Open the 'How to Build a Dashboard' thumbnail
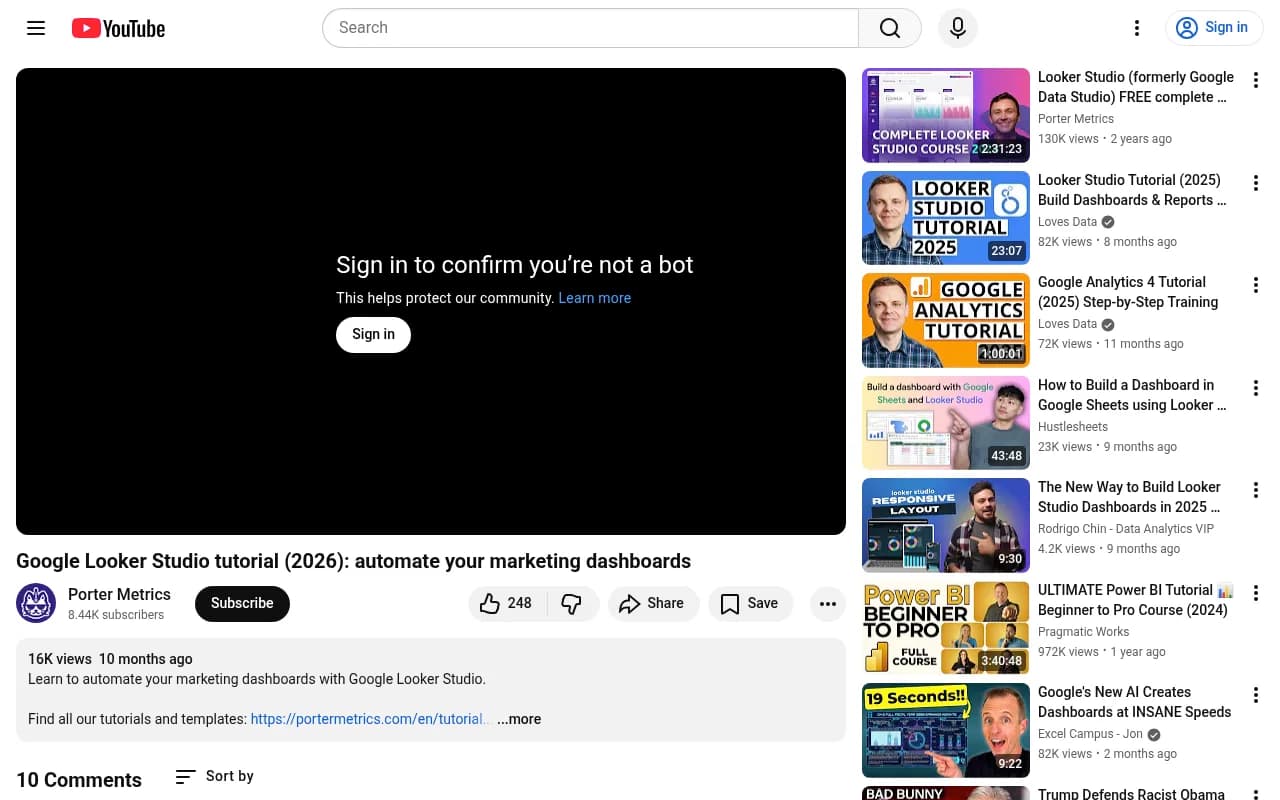1280x800 pixels. coord(945,422)
